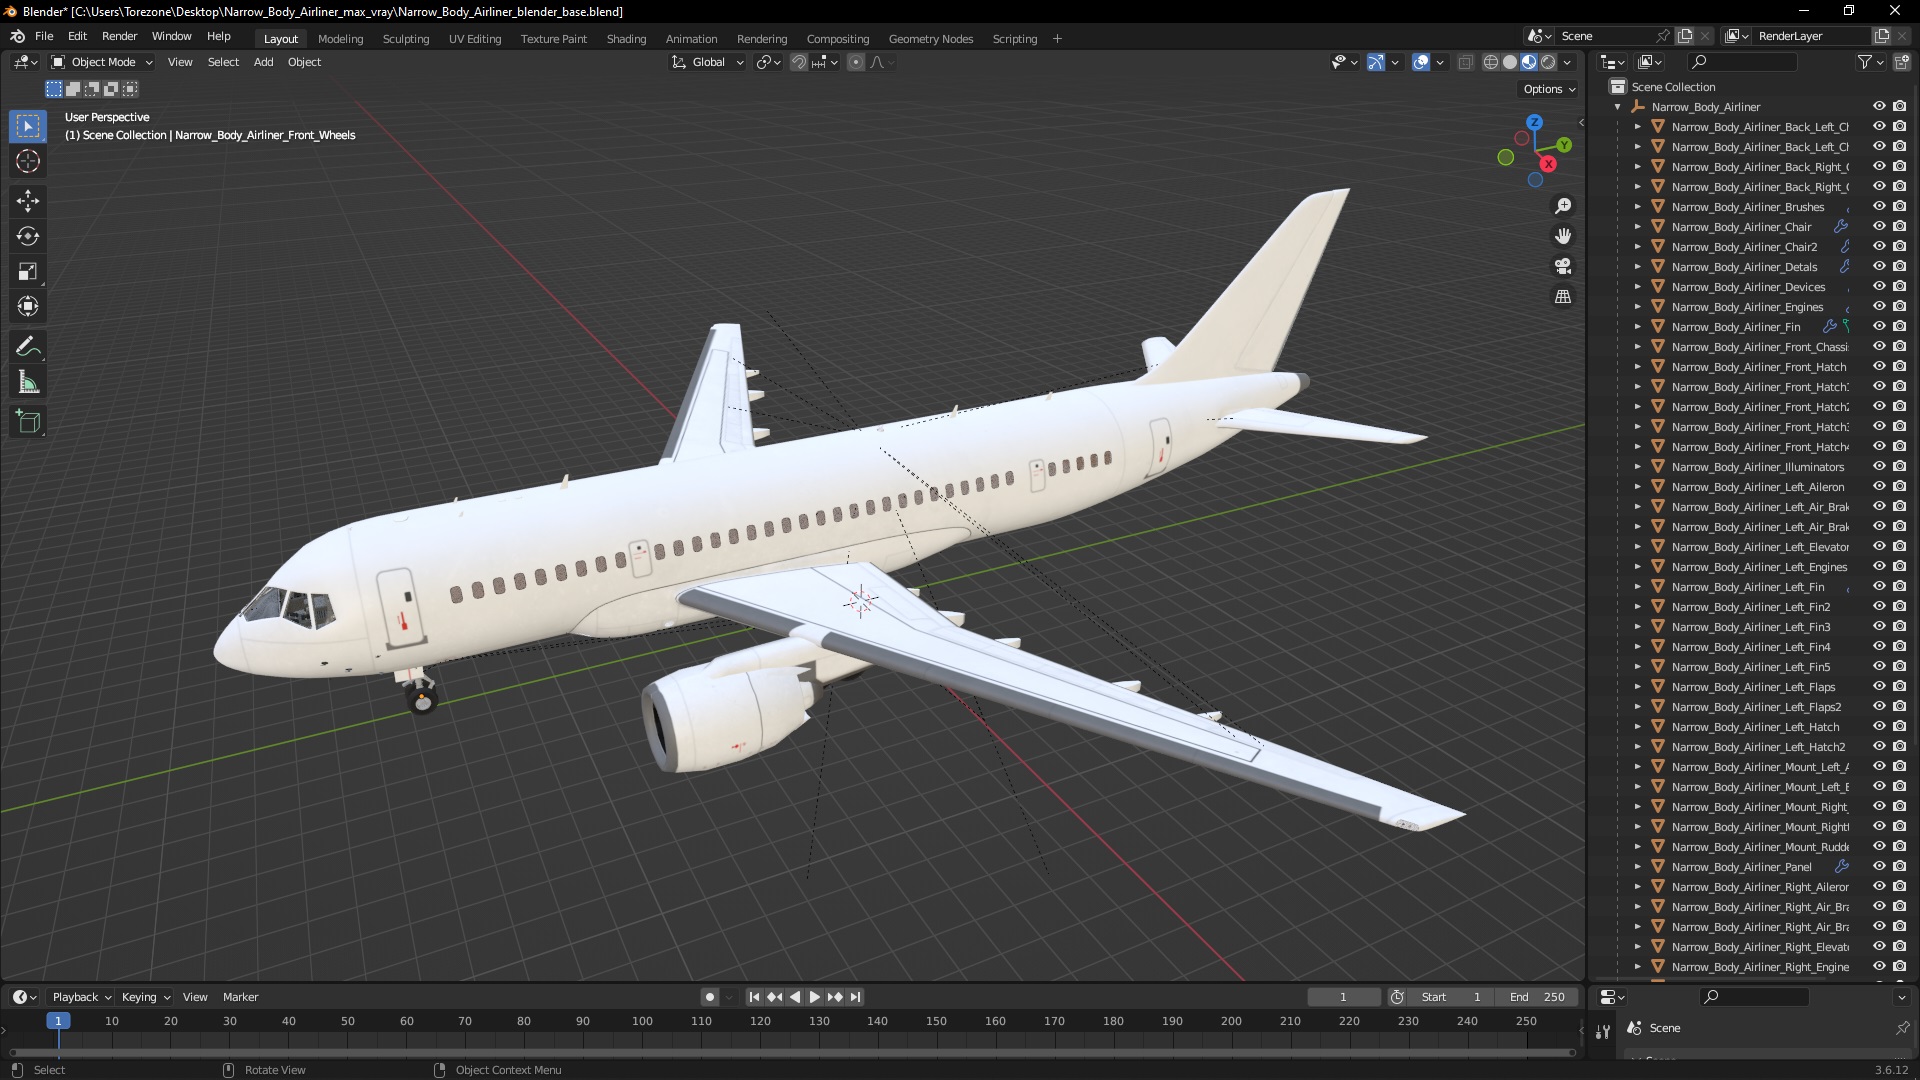Open outliner filter funnel icon

(1865, 62)
